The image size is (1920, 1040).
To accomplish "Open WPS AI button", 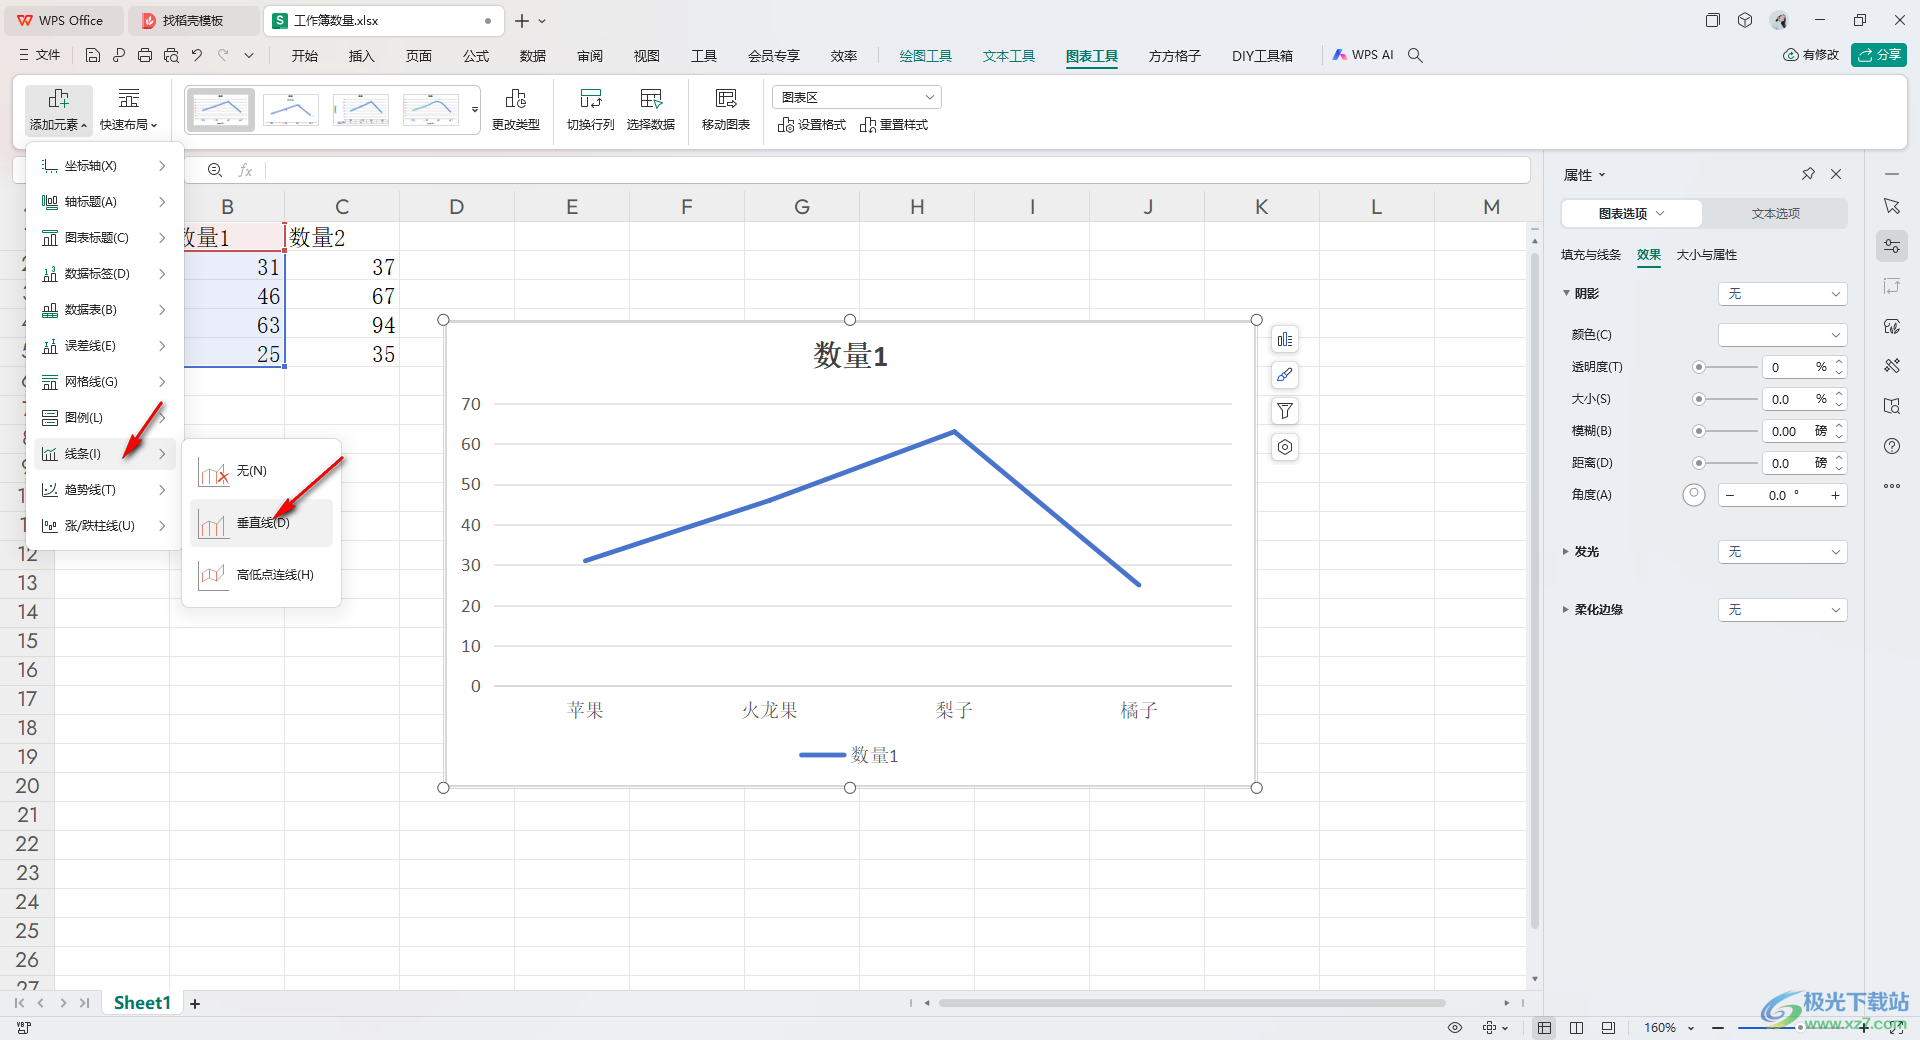I will pyautogui.click(x=1363, y=55).
